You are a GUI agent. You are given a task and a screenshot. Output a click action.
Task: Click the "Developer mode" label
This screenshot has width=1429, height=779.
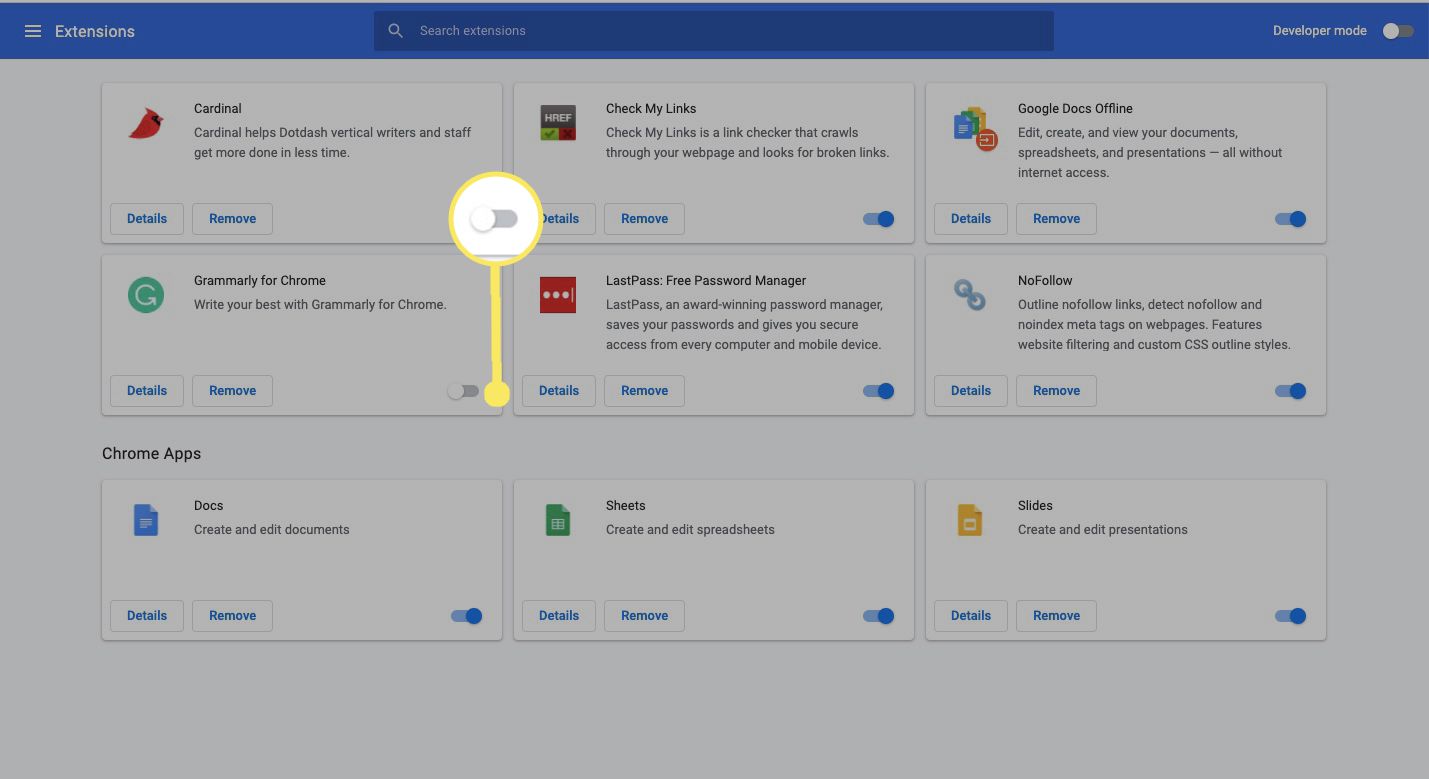click(1320, 31)
